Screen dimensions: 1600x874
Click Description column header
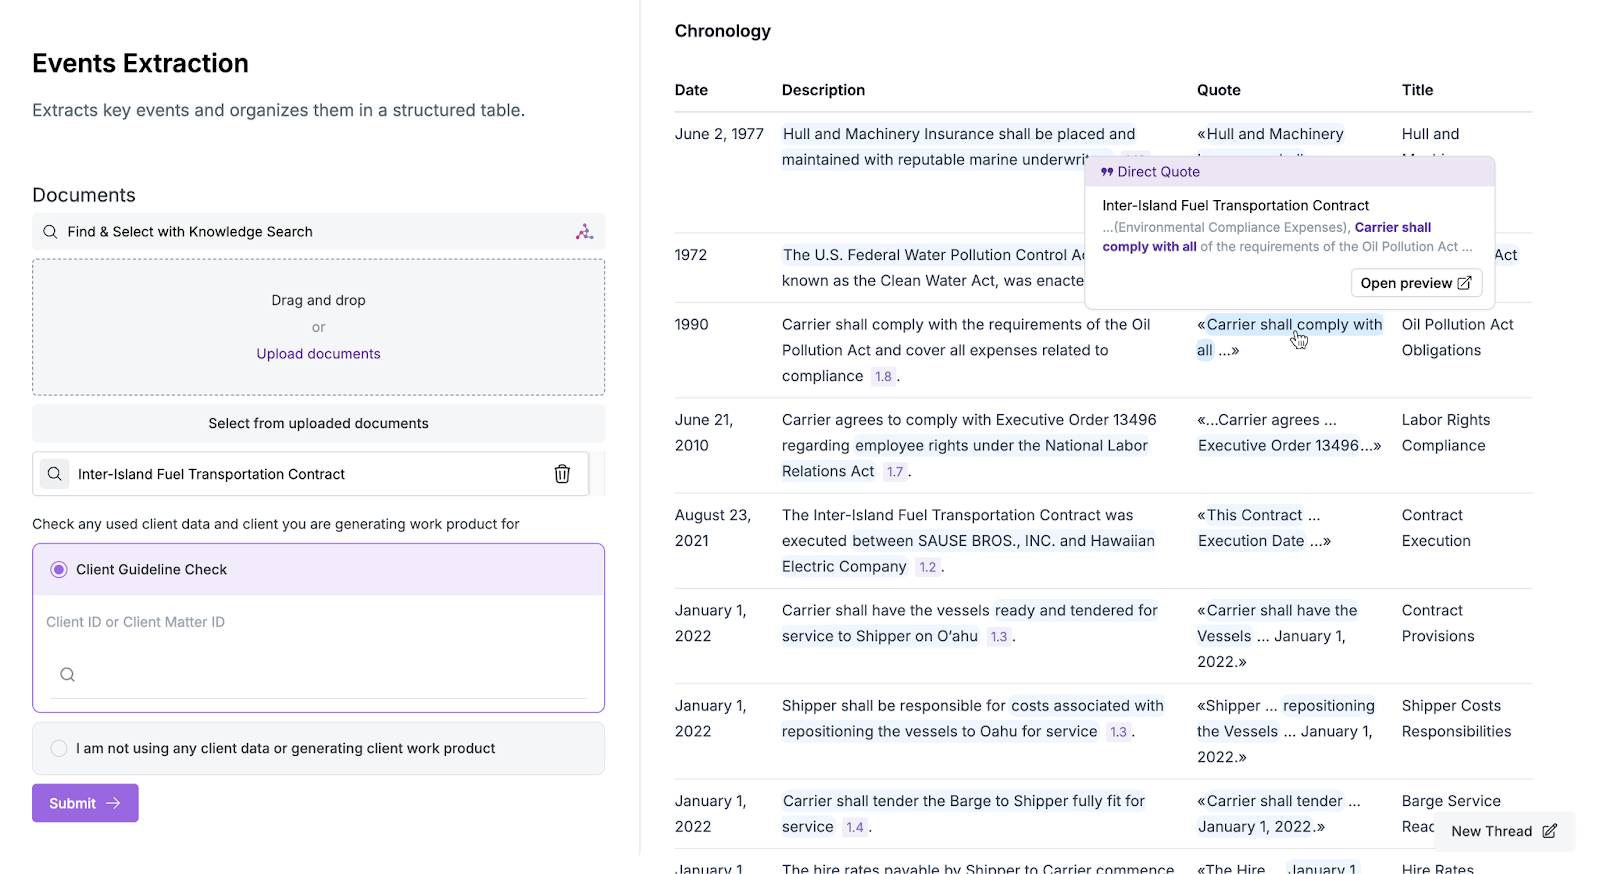[x=823, y=90]
